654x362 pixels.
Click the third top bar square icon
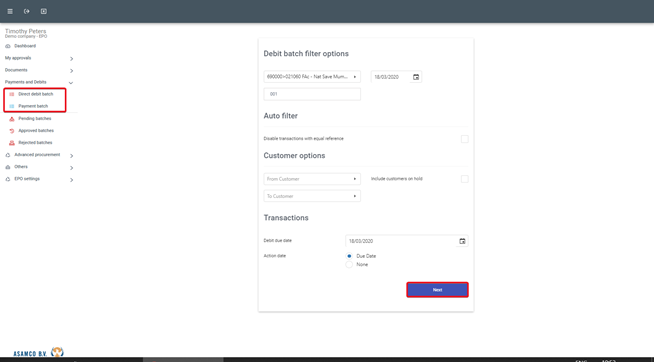tap(43, 11)
